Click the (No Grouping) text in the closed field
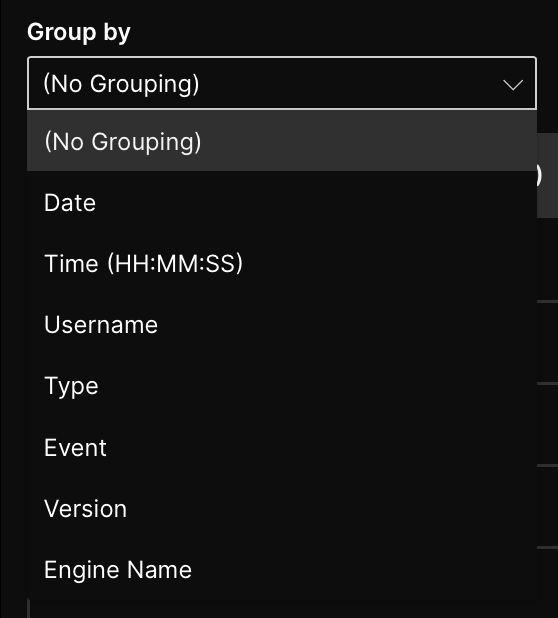The width and height of the screenshot is (558, 618). [121, 84]
